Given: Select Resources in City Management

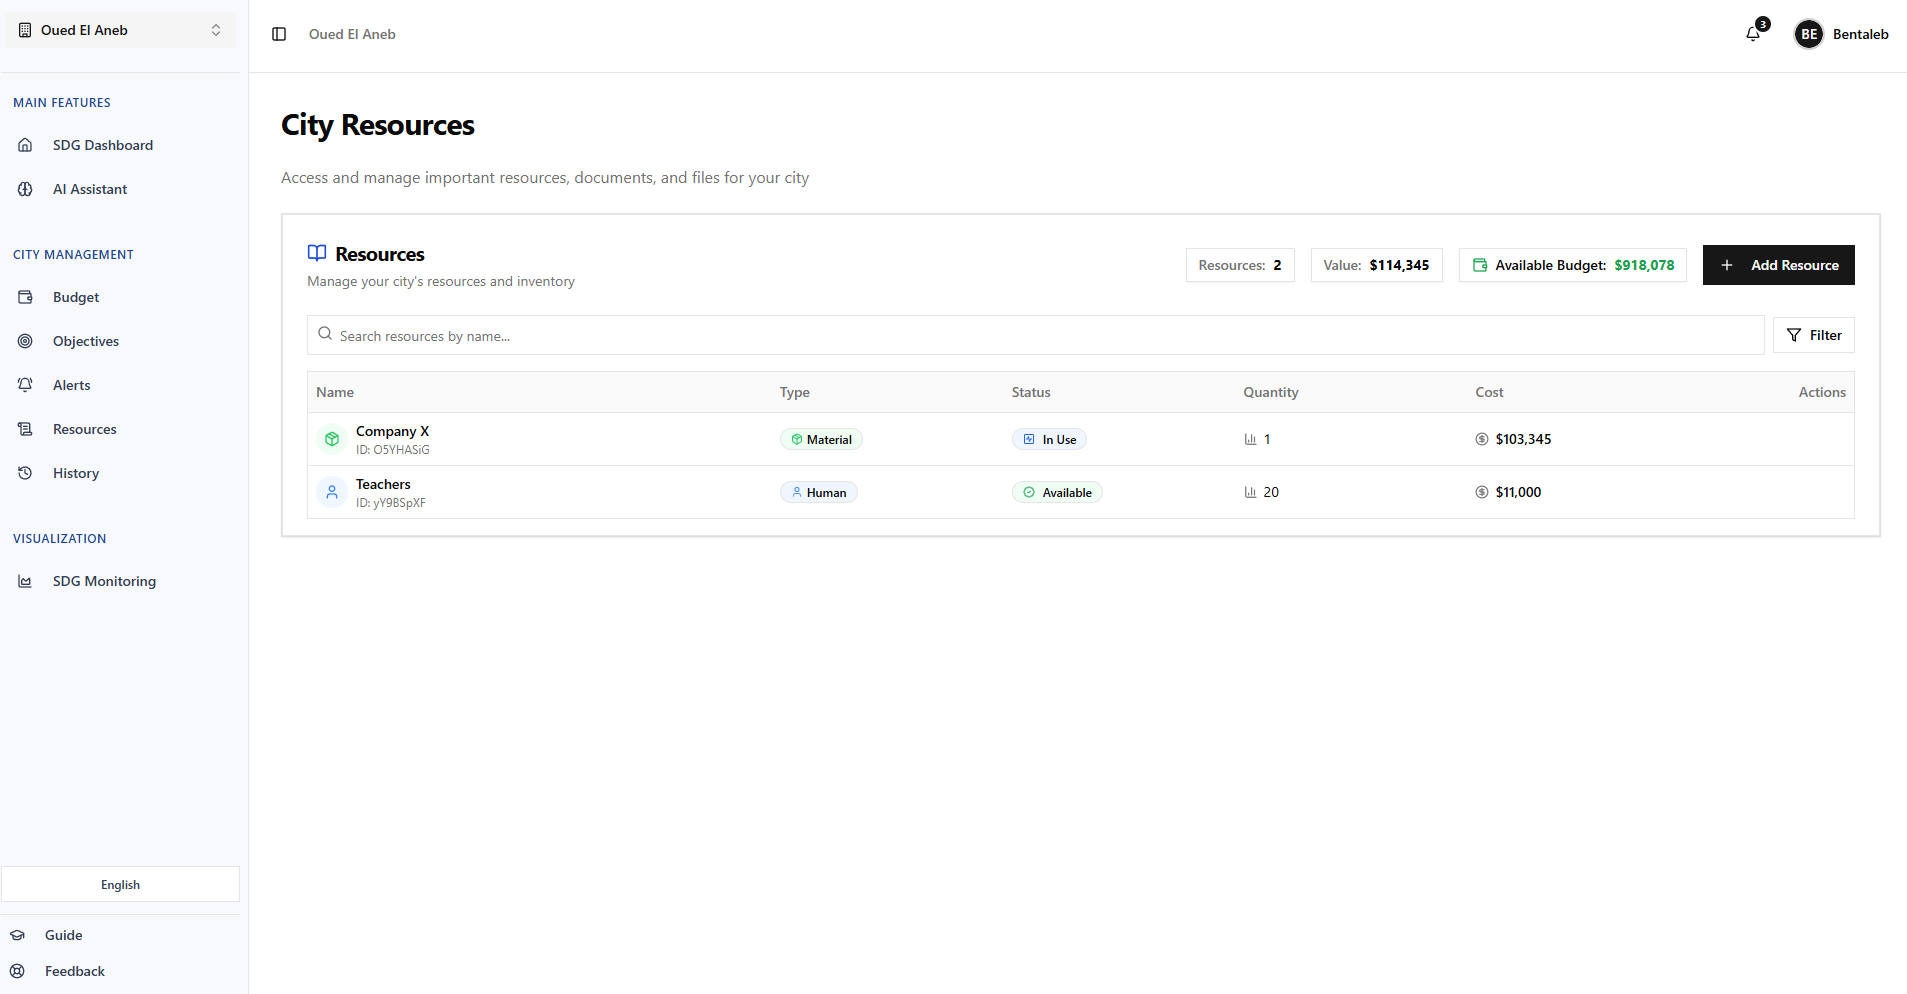Looking at the screenshot, I should click(84, 428).
